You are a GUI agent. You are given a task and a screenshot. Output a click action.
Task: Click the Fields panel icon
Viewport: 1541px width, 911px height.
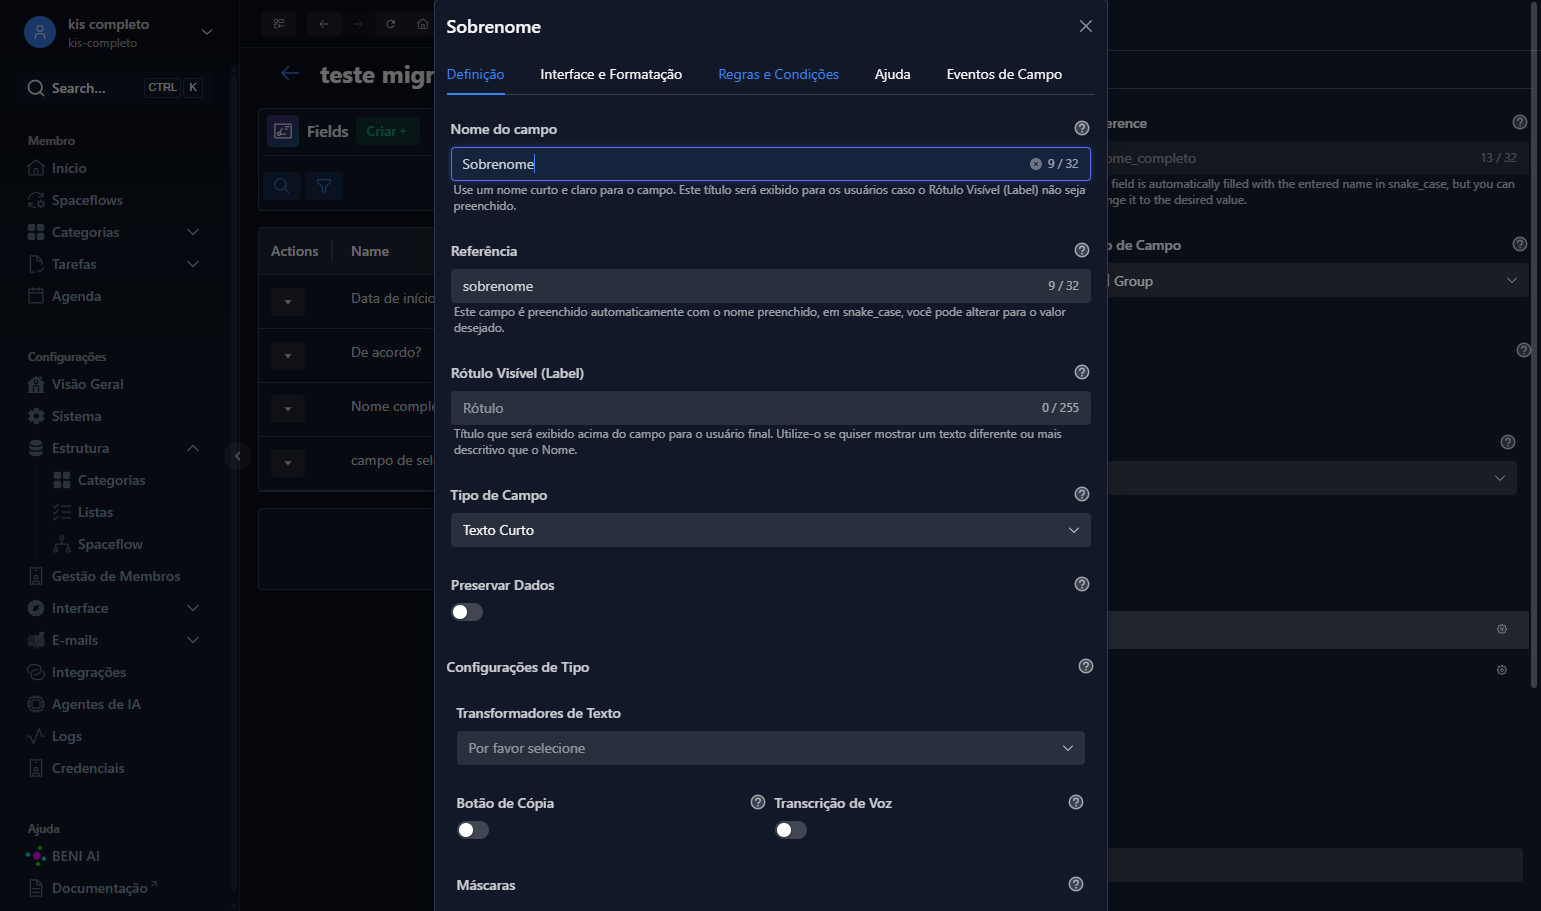tap(283, 131)
